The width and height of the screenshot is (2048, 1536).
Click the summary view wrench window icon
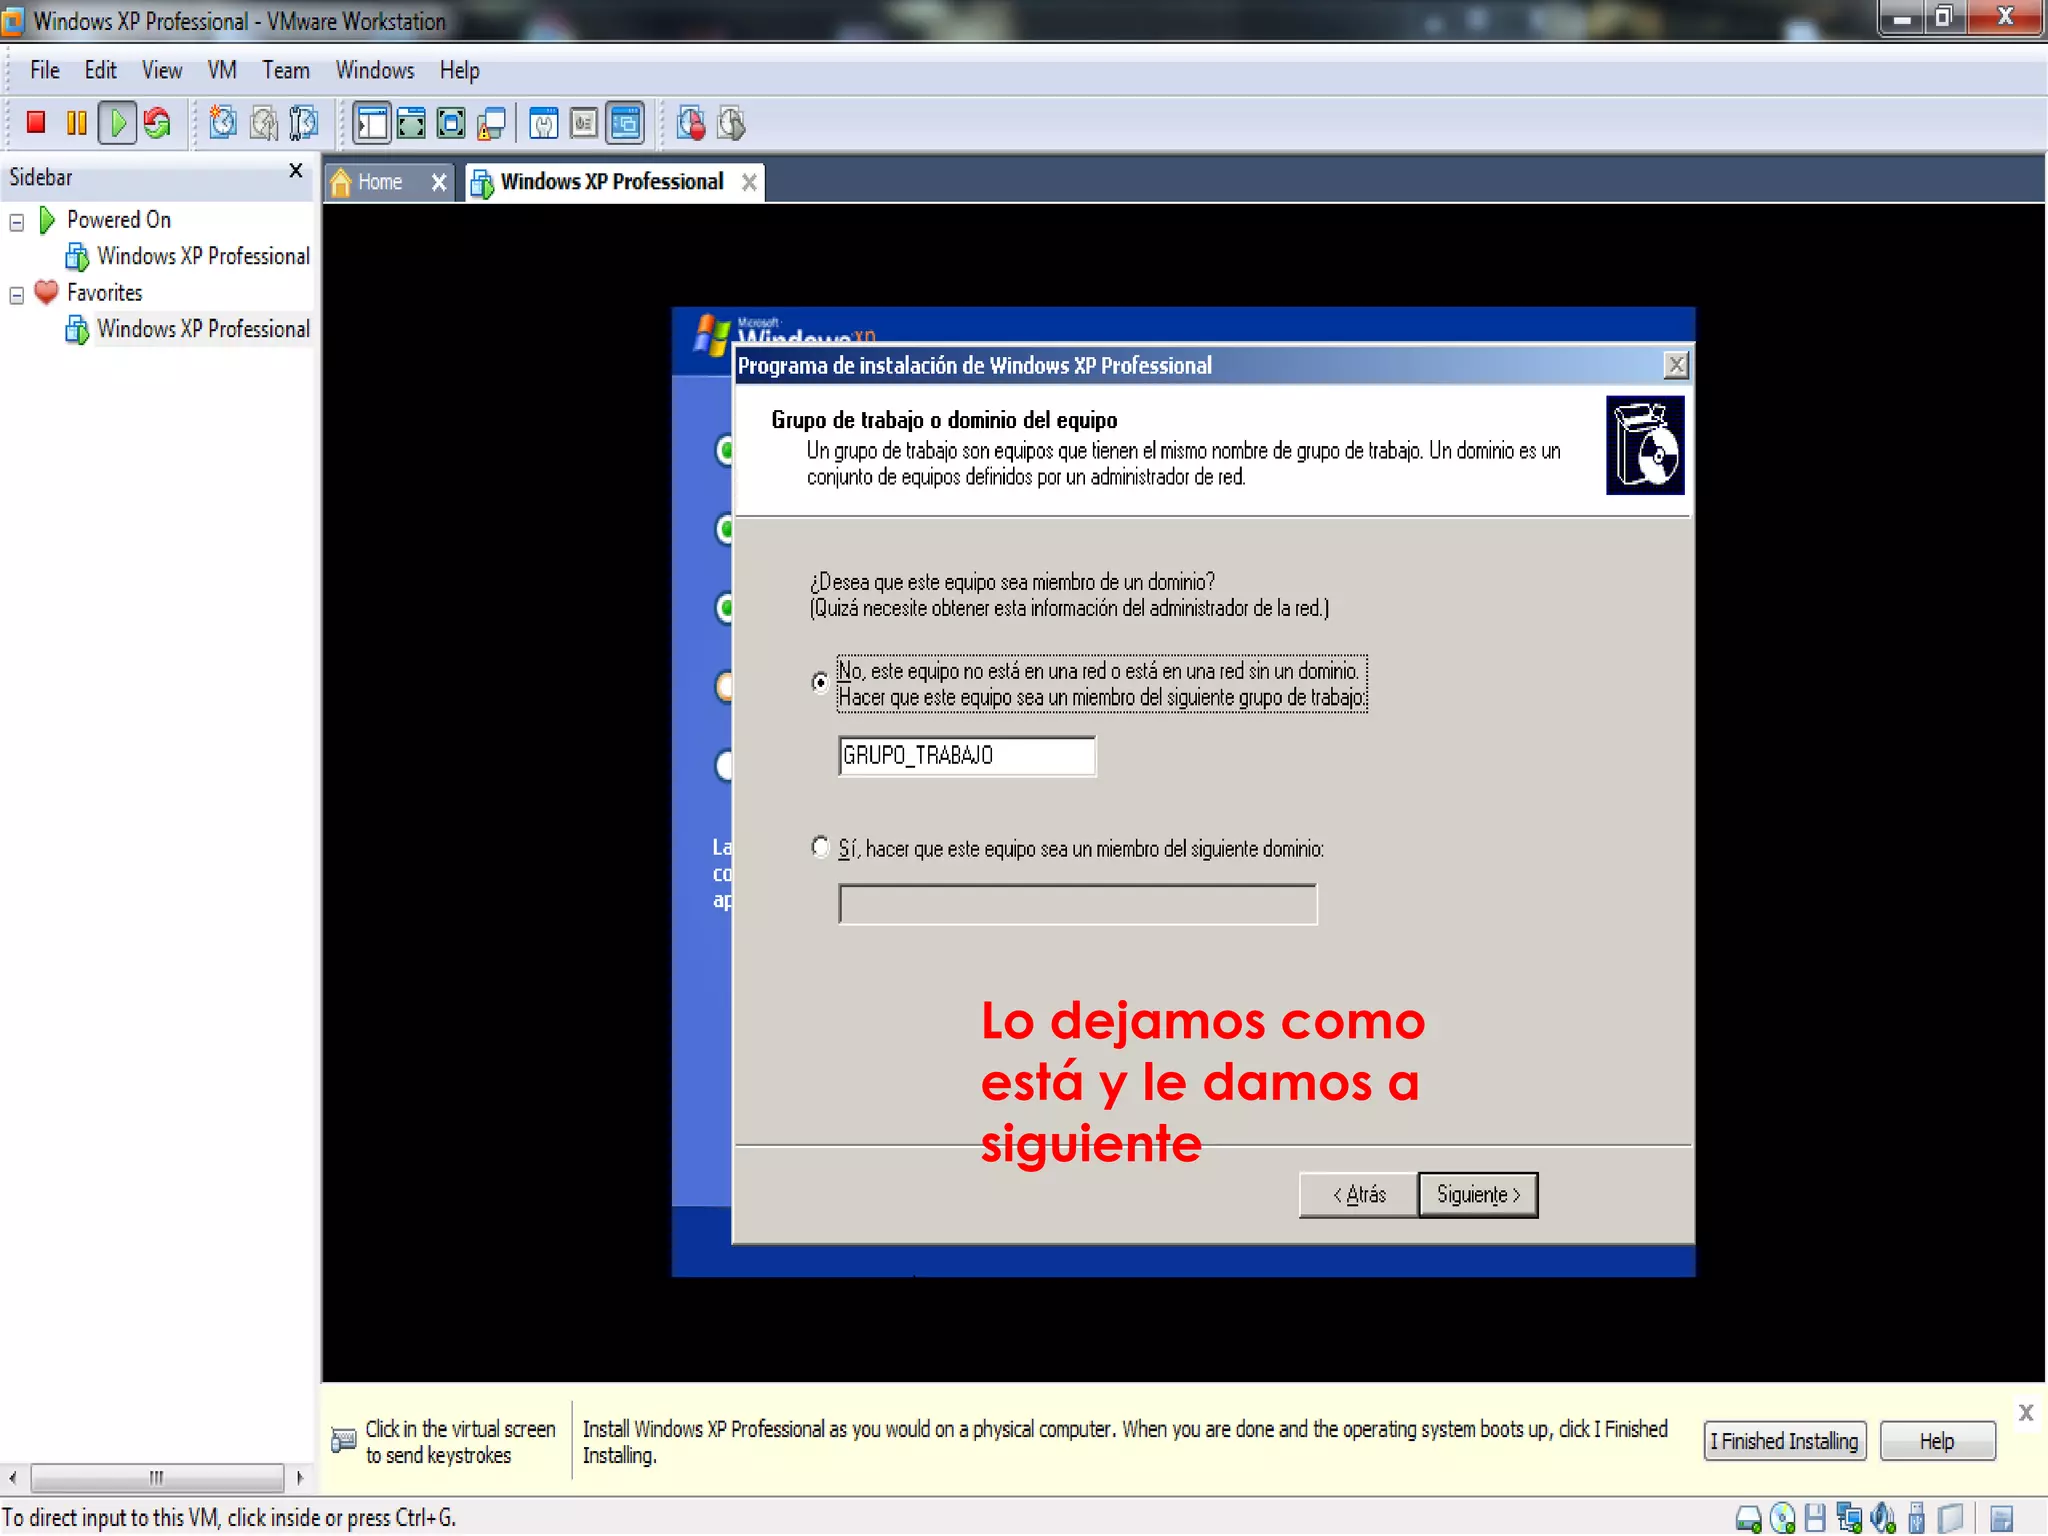pyautogui.click(x=543, y=123)
